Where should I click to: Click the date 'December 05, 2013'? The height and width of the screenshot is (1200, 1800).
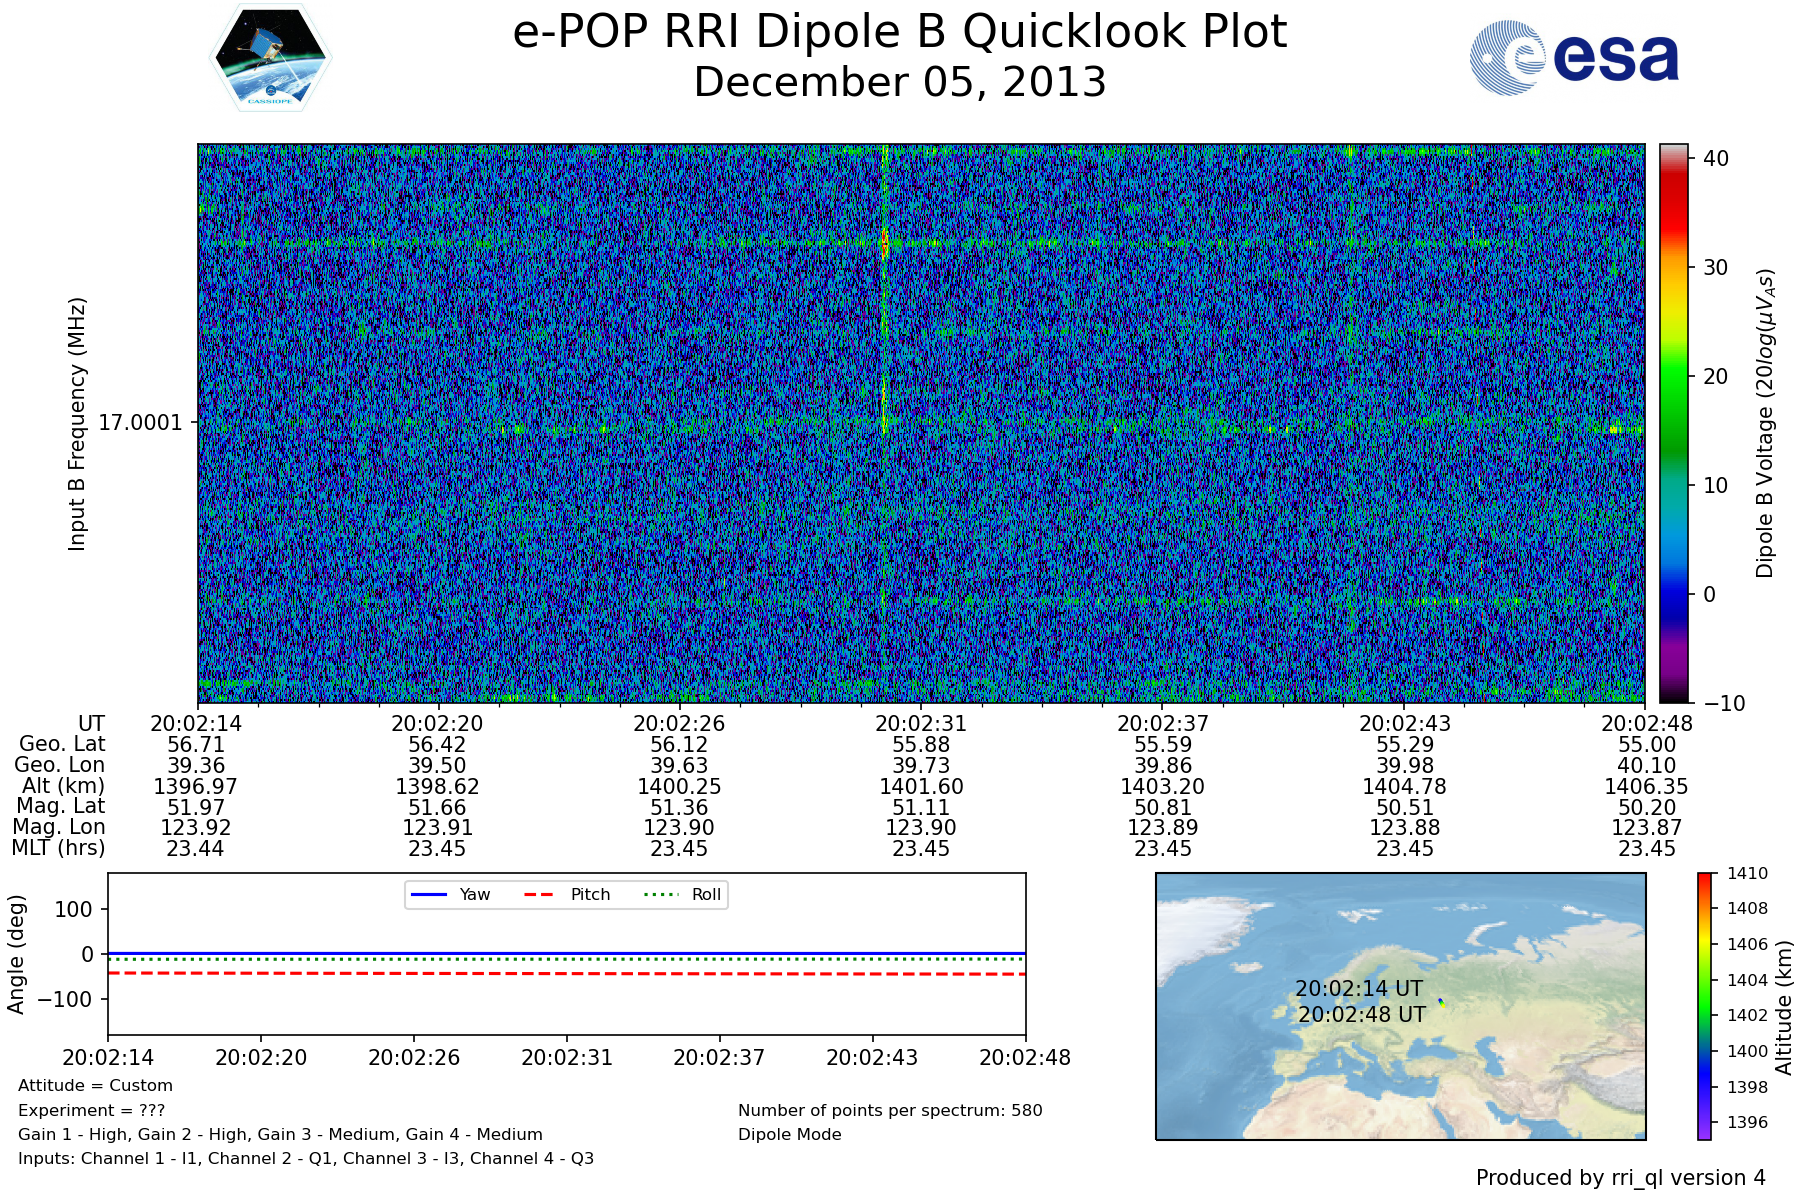(x=899, y=82)
